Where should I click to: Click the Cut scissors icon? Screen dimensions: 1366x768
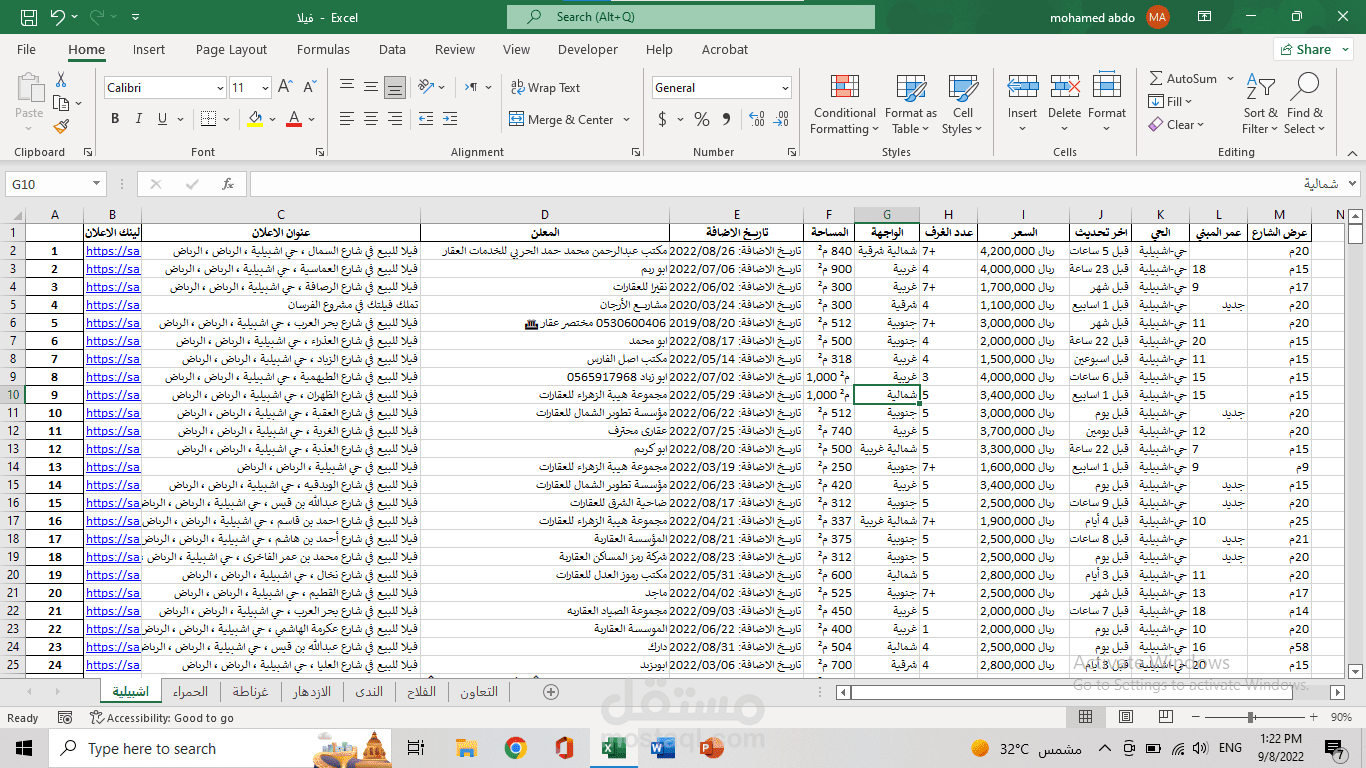coord(61,80)
